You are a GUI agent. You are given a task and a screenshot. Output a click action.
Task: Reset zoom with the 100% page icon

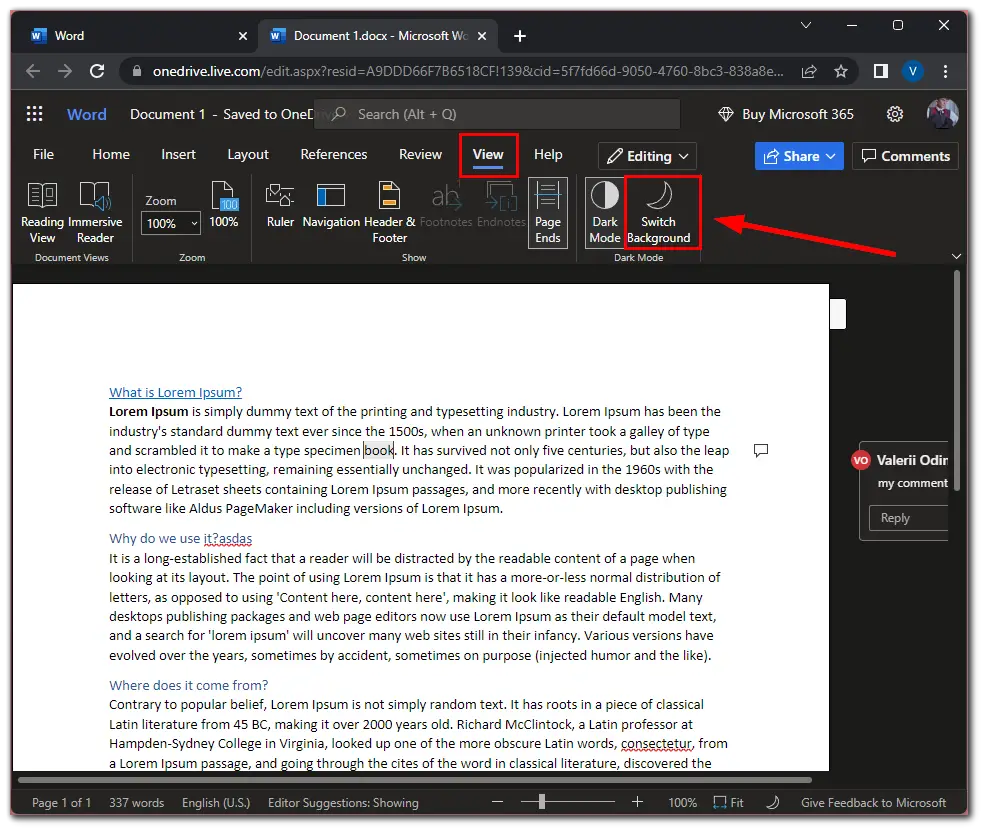tap(224, 204)
